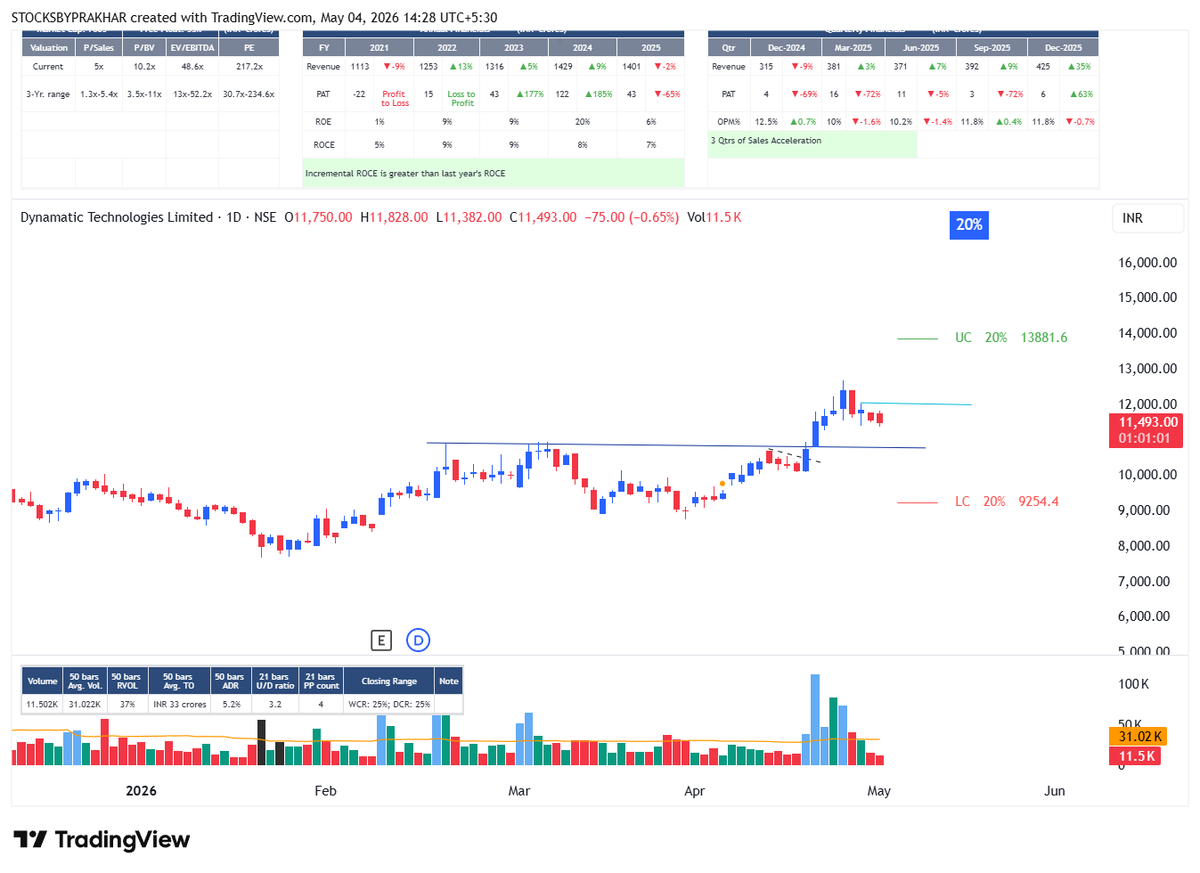Select the 'WCR: 25%; DCR: 25%' closing range cell

(389, 705)
